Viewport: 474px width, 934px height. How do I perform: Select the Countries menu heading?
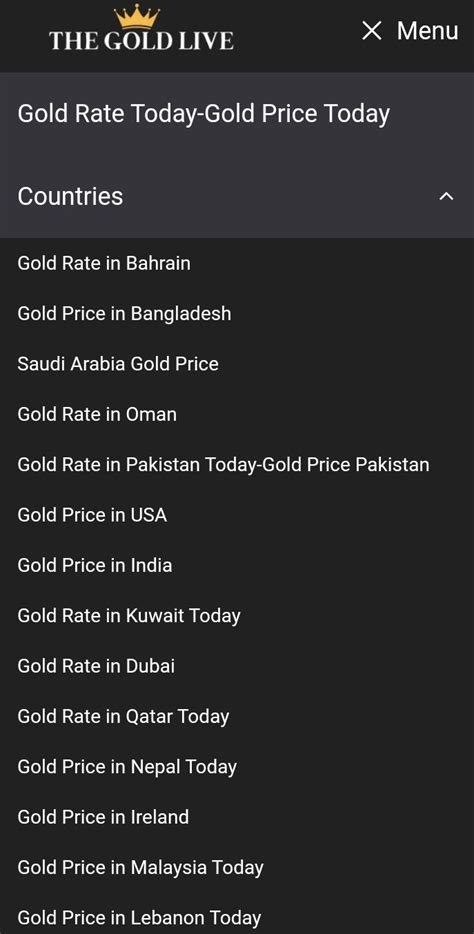coord(70,196)
